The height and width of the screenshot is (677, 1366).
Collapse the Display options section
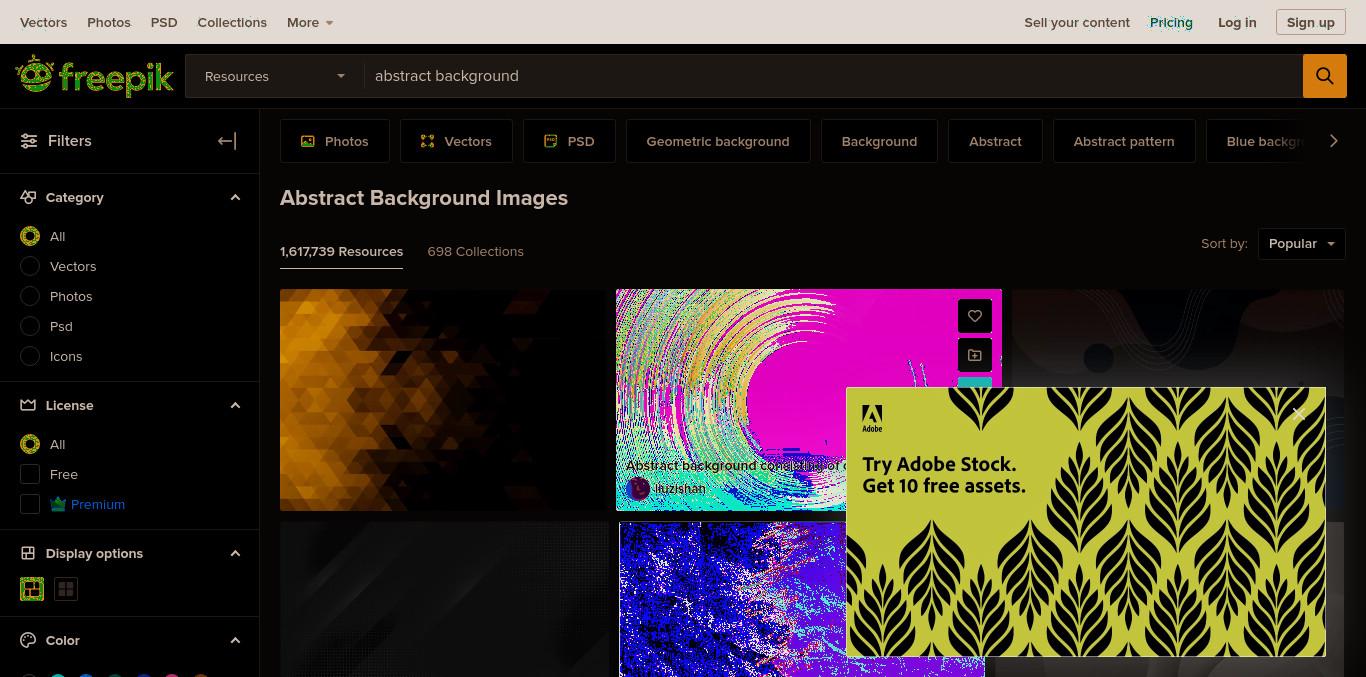235,553
